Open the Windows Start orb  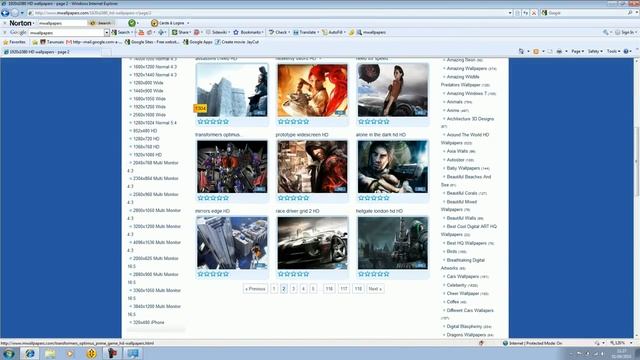pyautogui.click(x=9, y=353)
